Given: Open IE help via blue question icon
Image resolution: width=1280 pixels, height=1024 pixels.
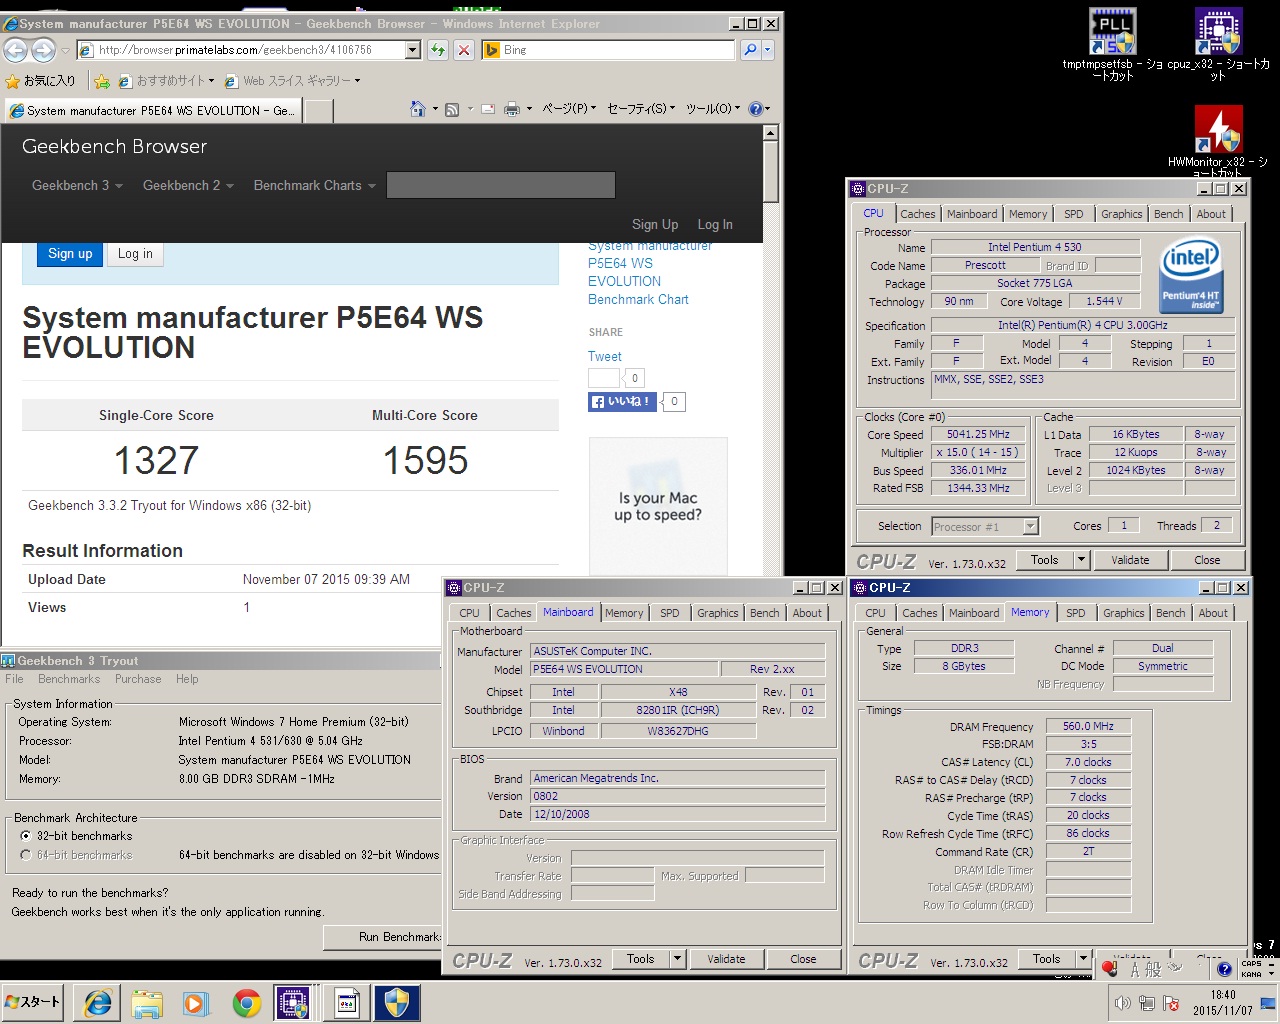Looking at the screenshot, I should (x=756, y=109).
